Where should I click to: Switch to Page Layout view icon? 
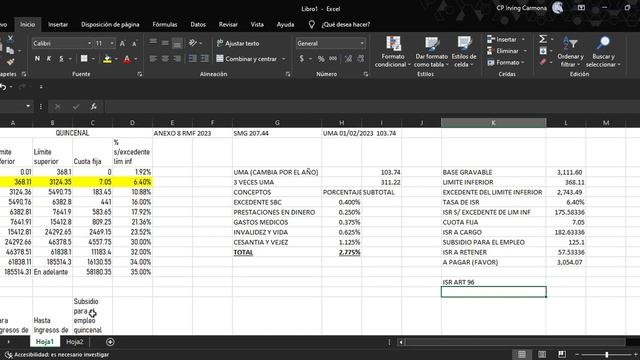click(x=542, y=354)
